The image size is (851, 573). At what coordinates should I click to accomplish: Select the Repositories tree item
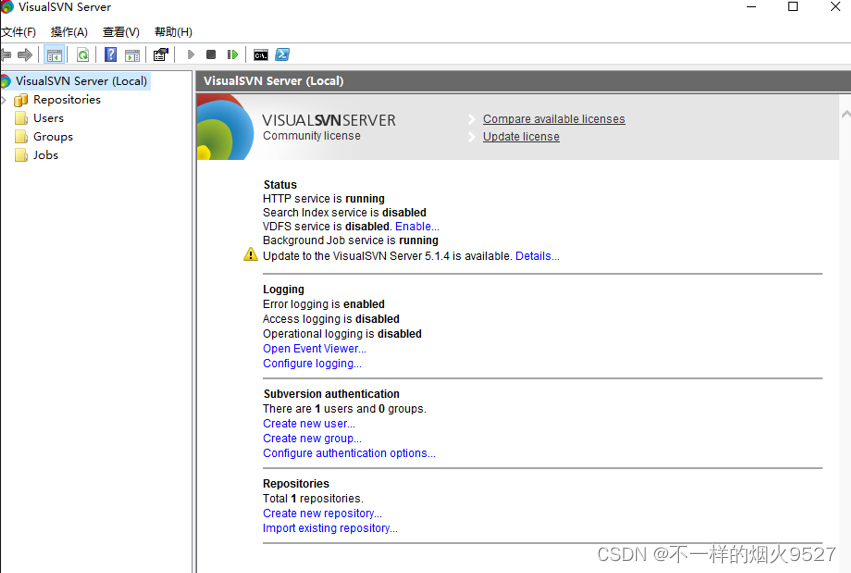click(x=67, y=100)
